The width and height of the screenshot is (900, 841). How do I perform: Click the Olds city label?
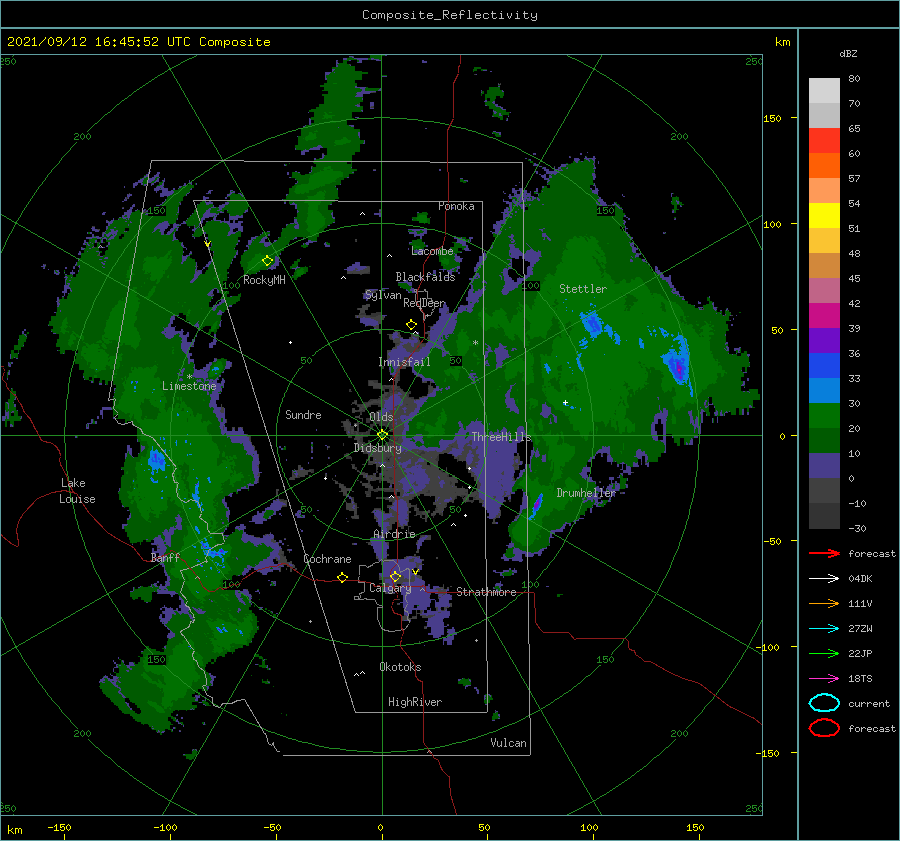(x=381, y=417)
